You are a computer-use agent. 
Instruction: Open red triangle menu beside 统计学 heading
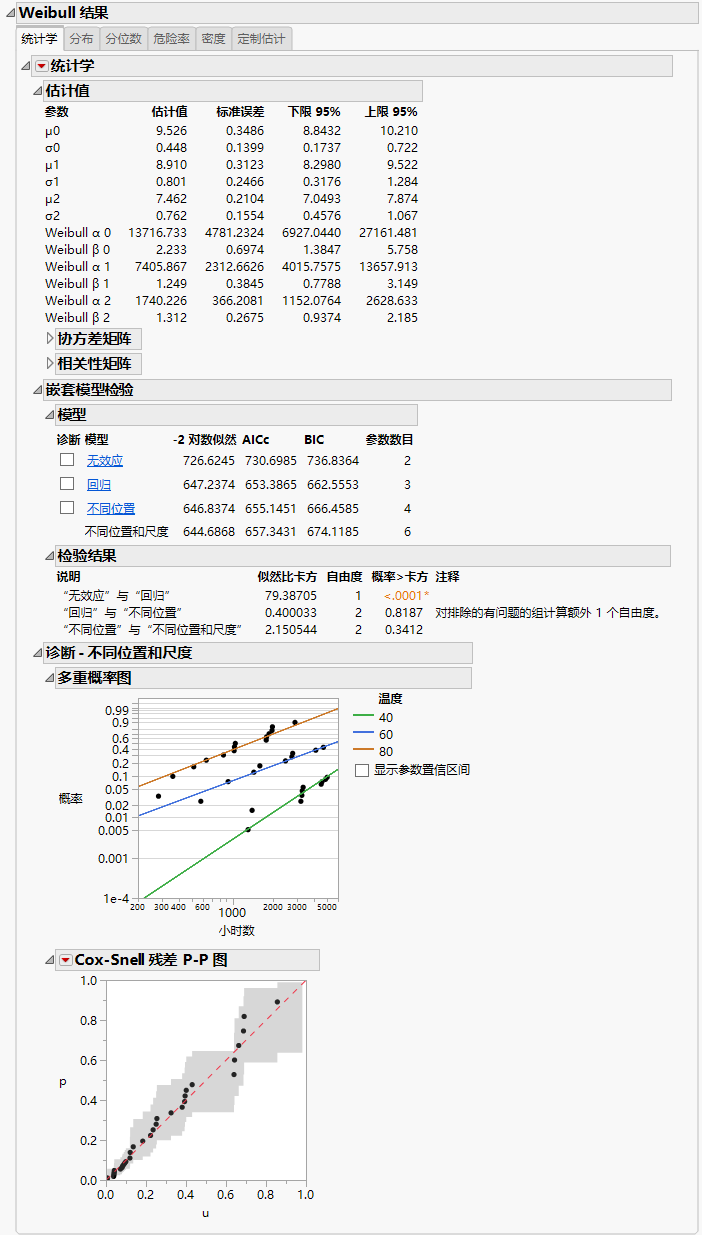pos(41,66)
